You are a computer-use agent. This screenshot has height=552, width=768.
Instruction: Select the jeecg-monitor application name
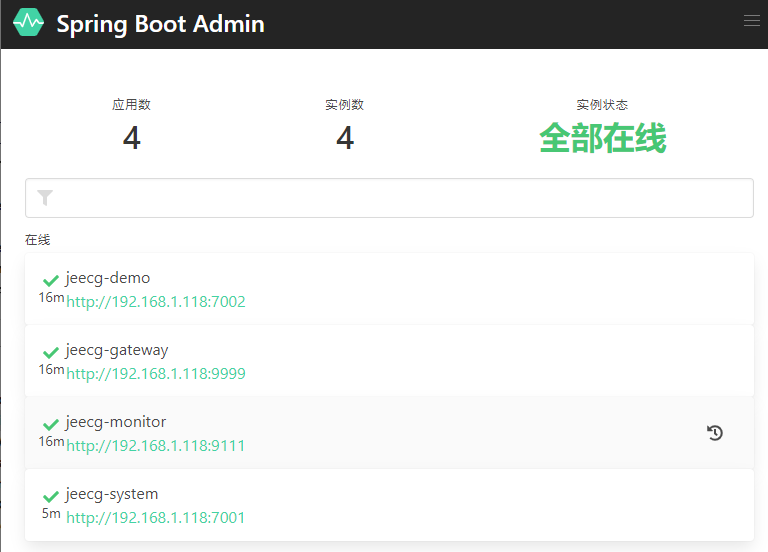click(116, 422)
